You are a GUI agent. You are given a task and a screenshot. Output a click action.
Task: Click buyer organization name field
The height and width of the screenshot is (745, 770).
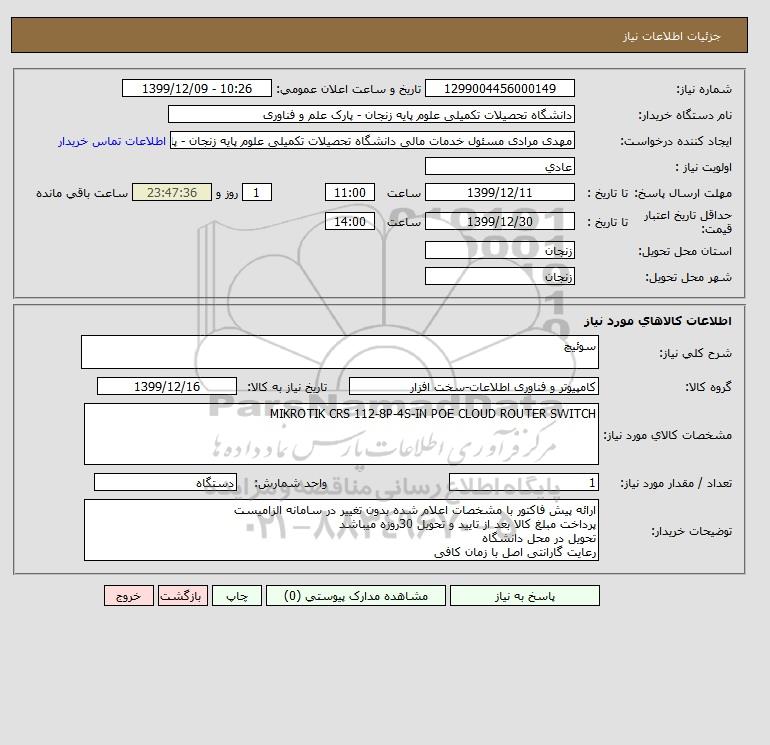371,114
